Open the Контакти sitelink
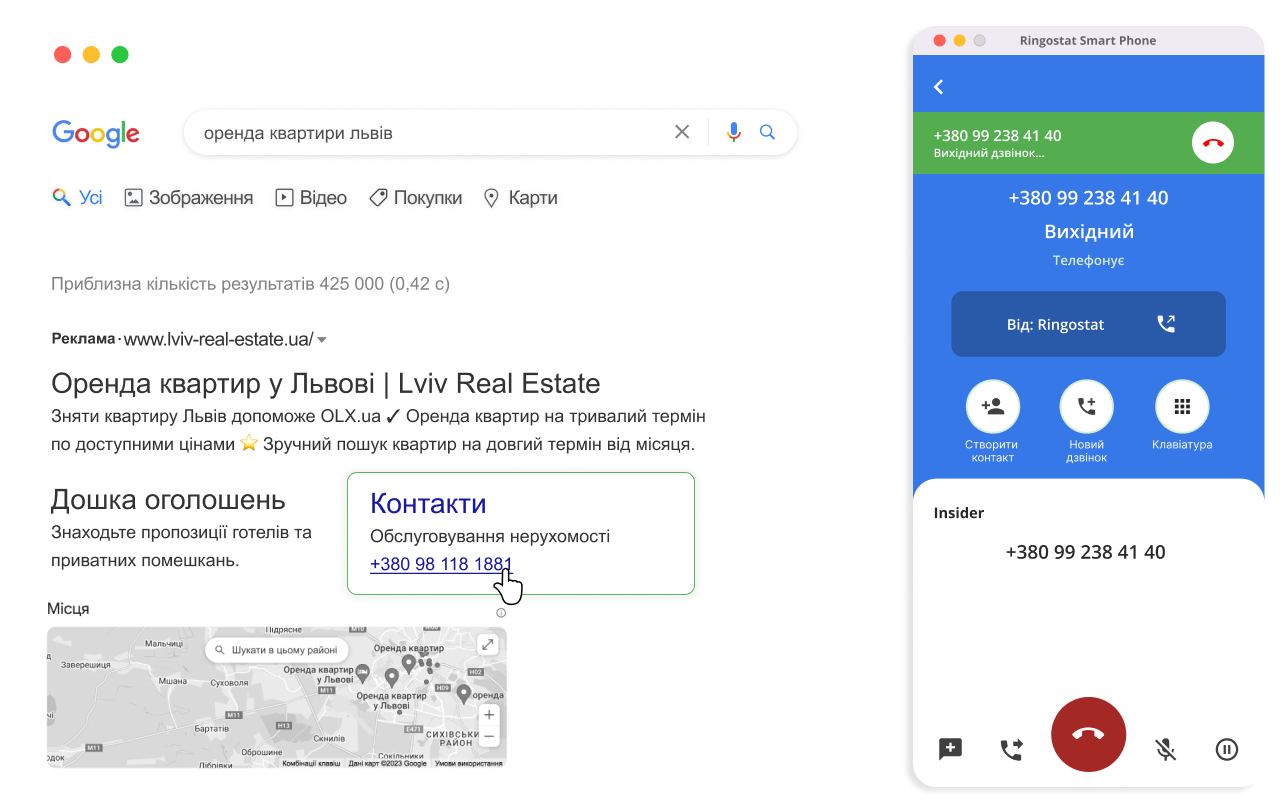 (428, 503)
